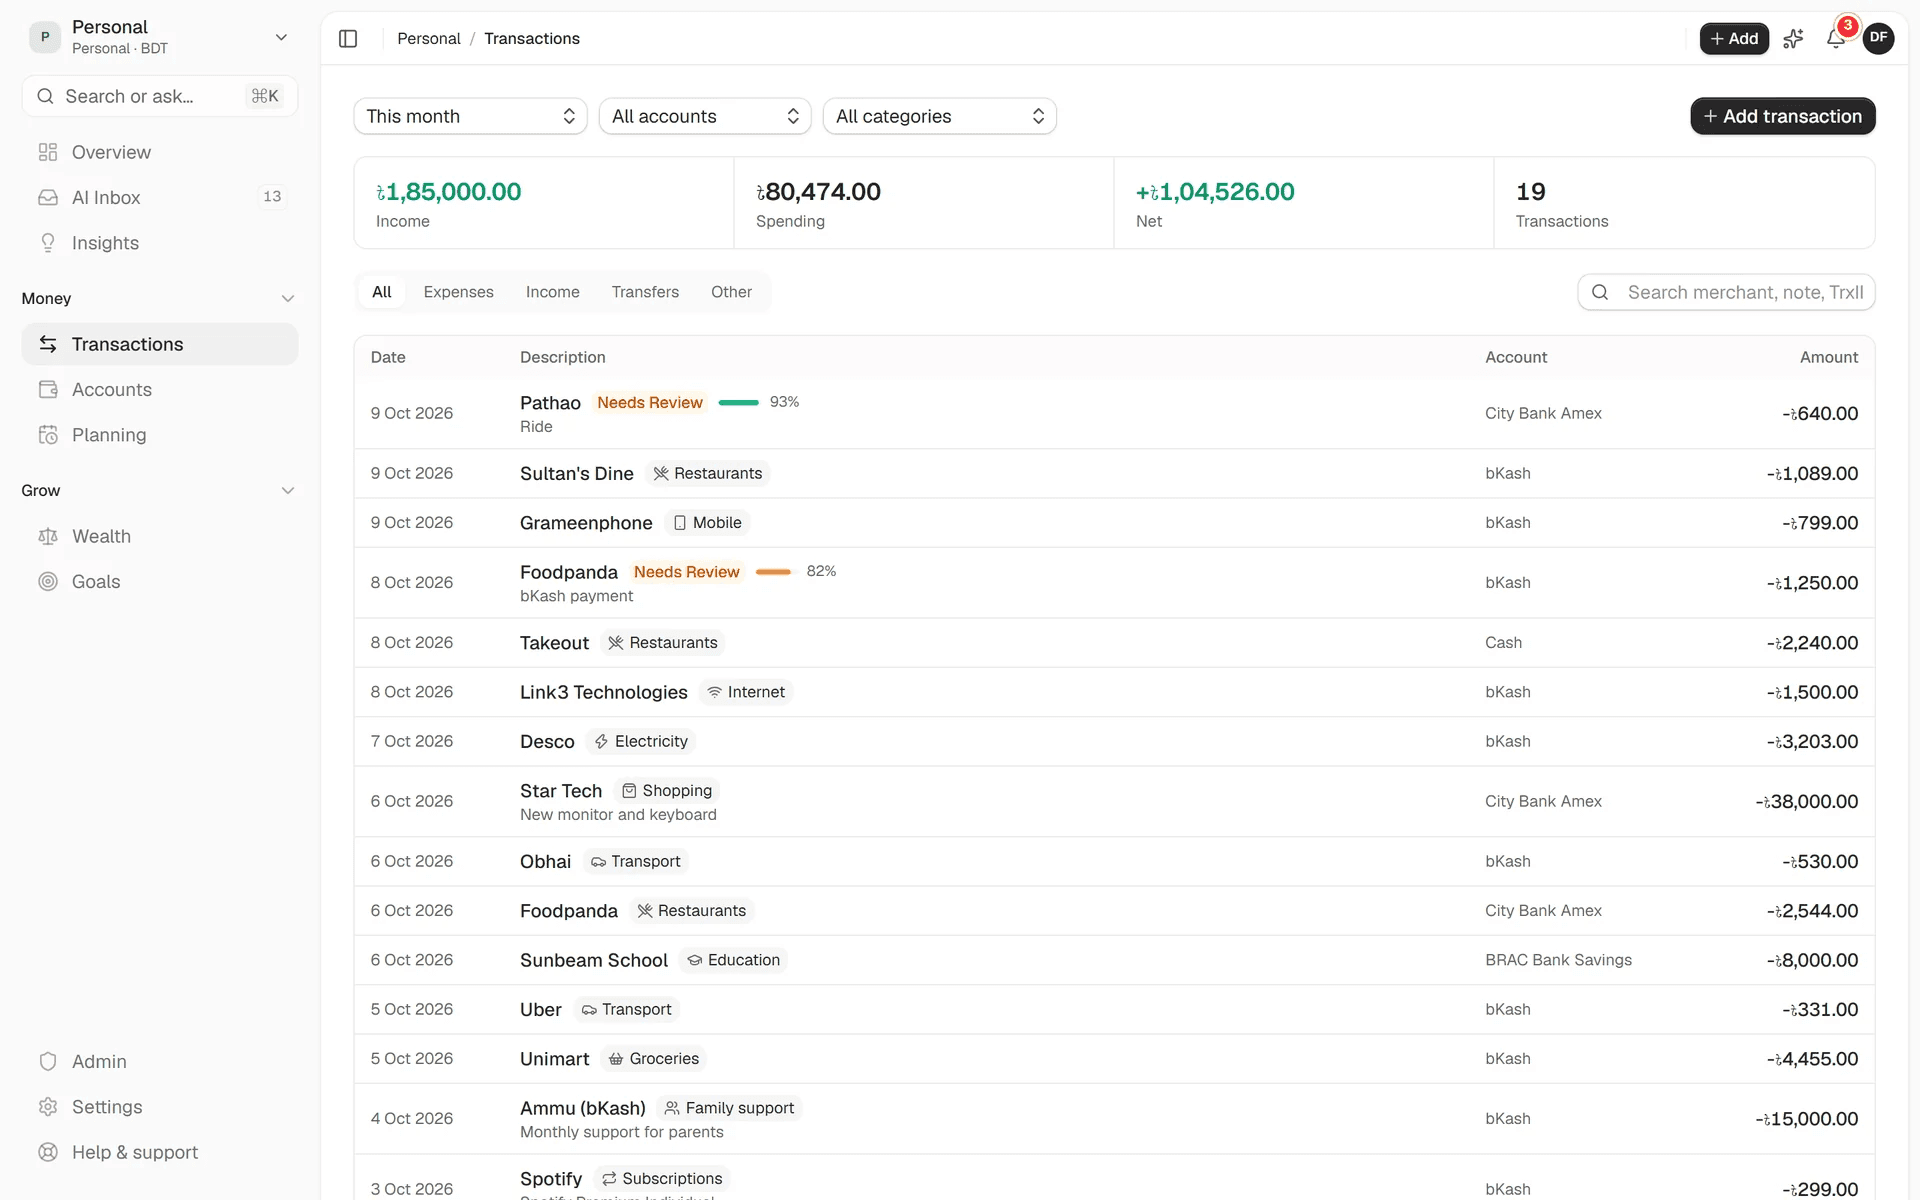Click the Wealth scales icon
Screen dimensions: 1920x1200
[48, 536]
